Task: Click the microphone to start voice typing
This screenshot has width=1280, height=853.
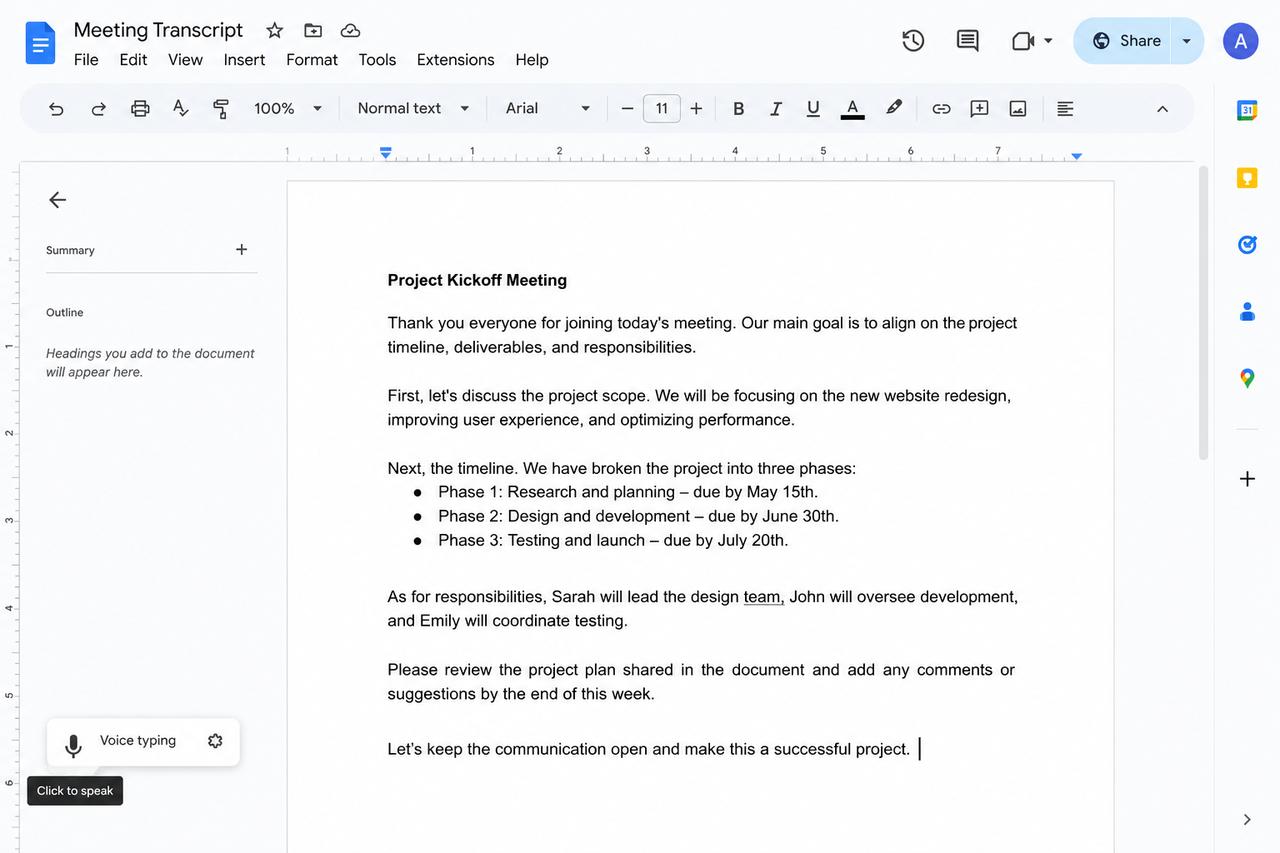Action: (x=73, y=746)
